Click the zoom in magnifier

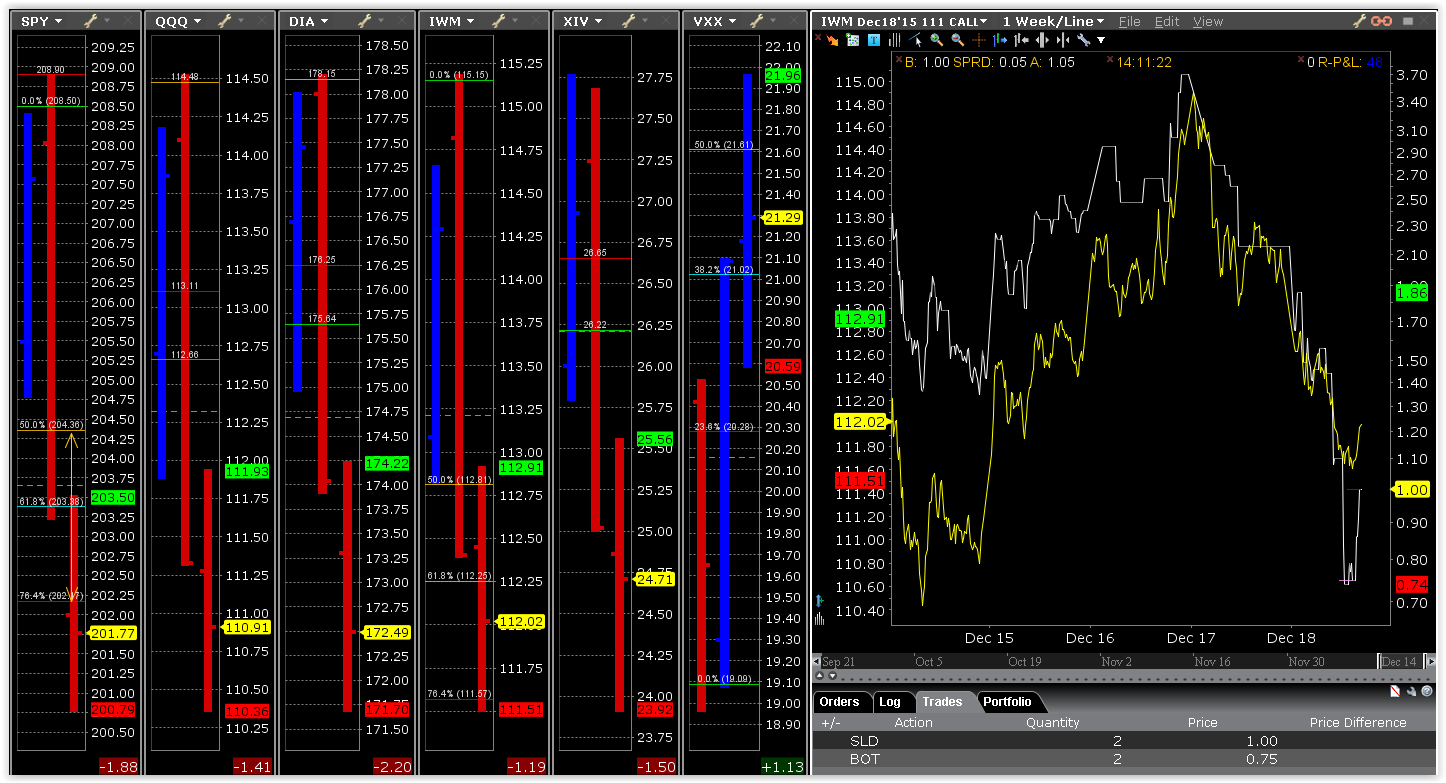pyautogui.click(x=937, y=40)
